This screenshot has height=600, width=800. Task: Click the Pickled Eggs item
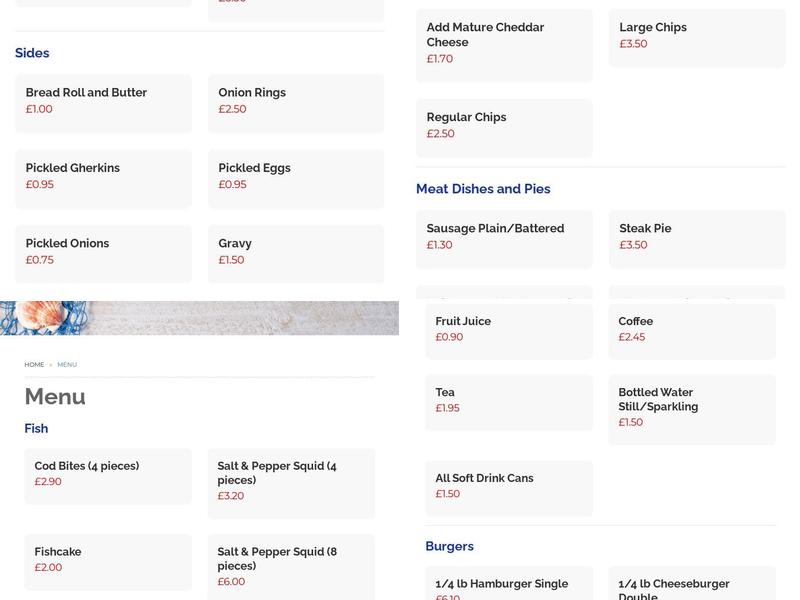[x=296, y=179]
